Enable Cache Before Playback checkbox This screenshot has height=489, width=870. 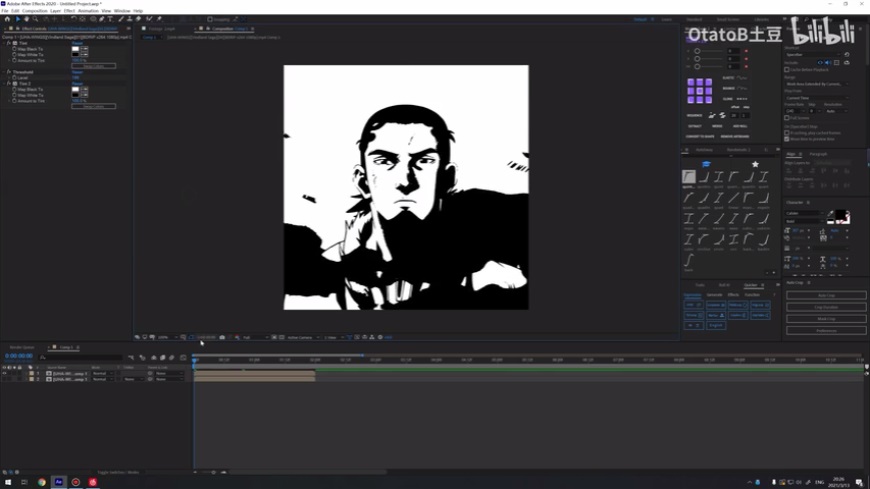[x=787, y=70]
